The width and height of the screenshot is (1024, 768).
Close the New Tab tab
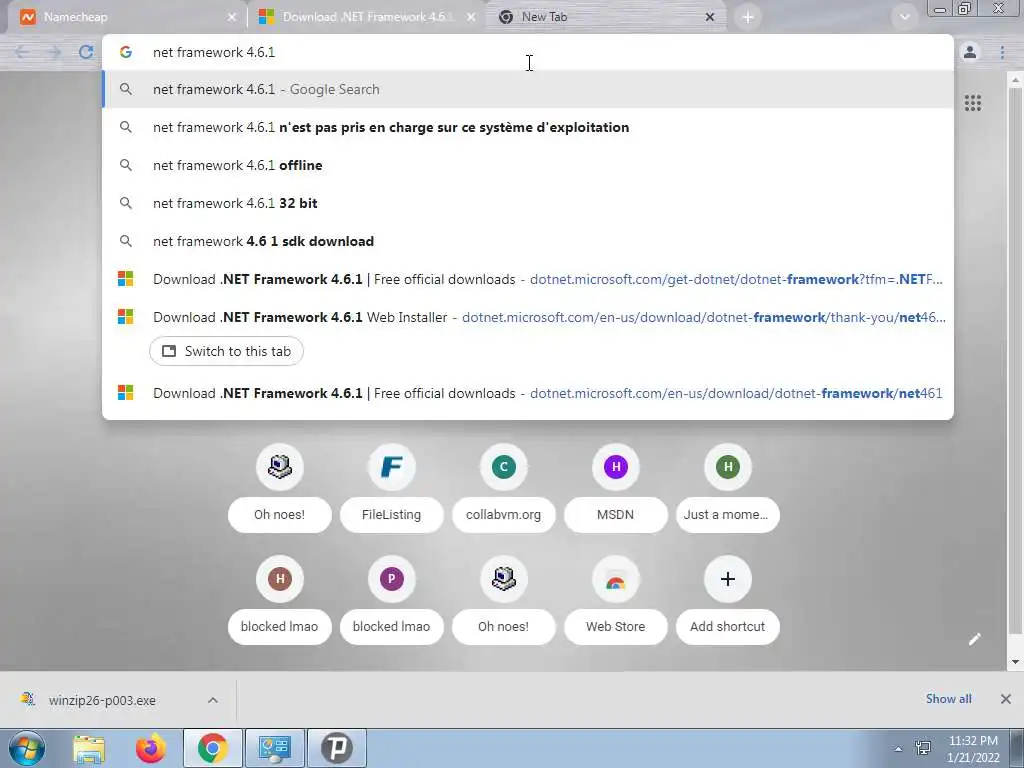click(x=710, y=18)
